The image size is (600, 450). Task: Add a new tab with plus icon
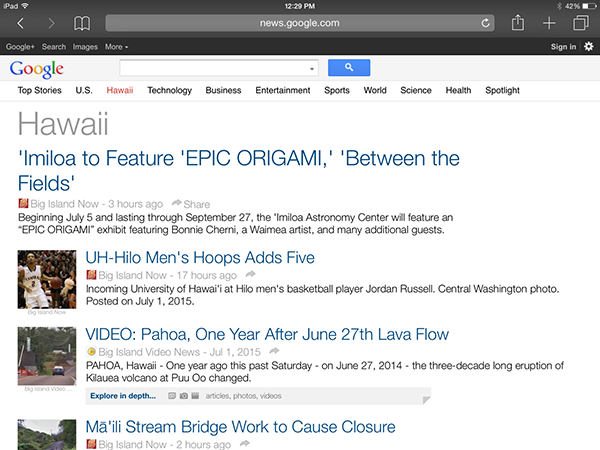(549, 23)
